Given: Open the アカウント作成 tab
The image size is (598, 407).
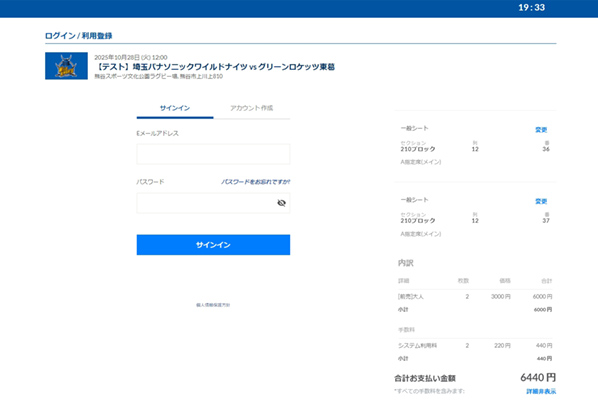Looking at the screenshot, I should [x=251, y=108].
